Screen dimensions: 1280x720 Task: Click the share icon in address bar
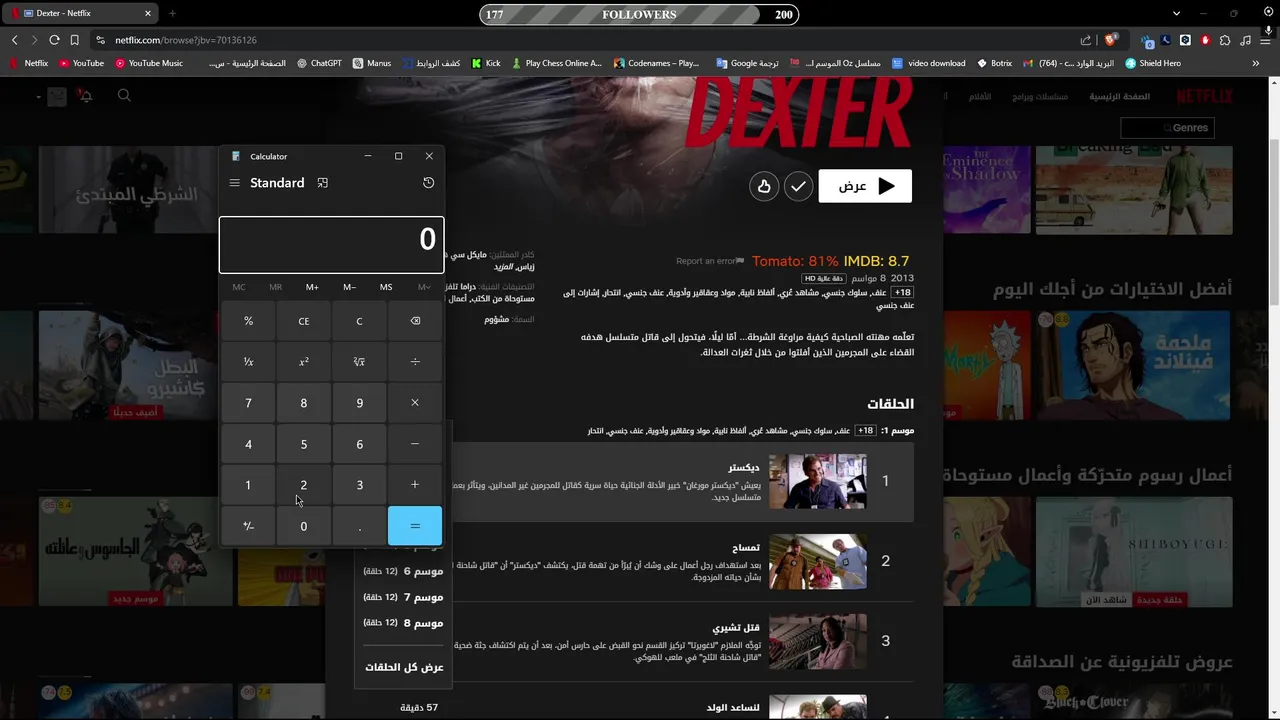click(1086, 40)
